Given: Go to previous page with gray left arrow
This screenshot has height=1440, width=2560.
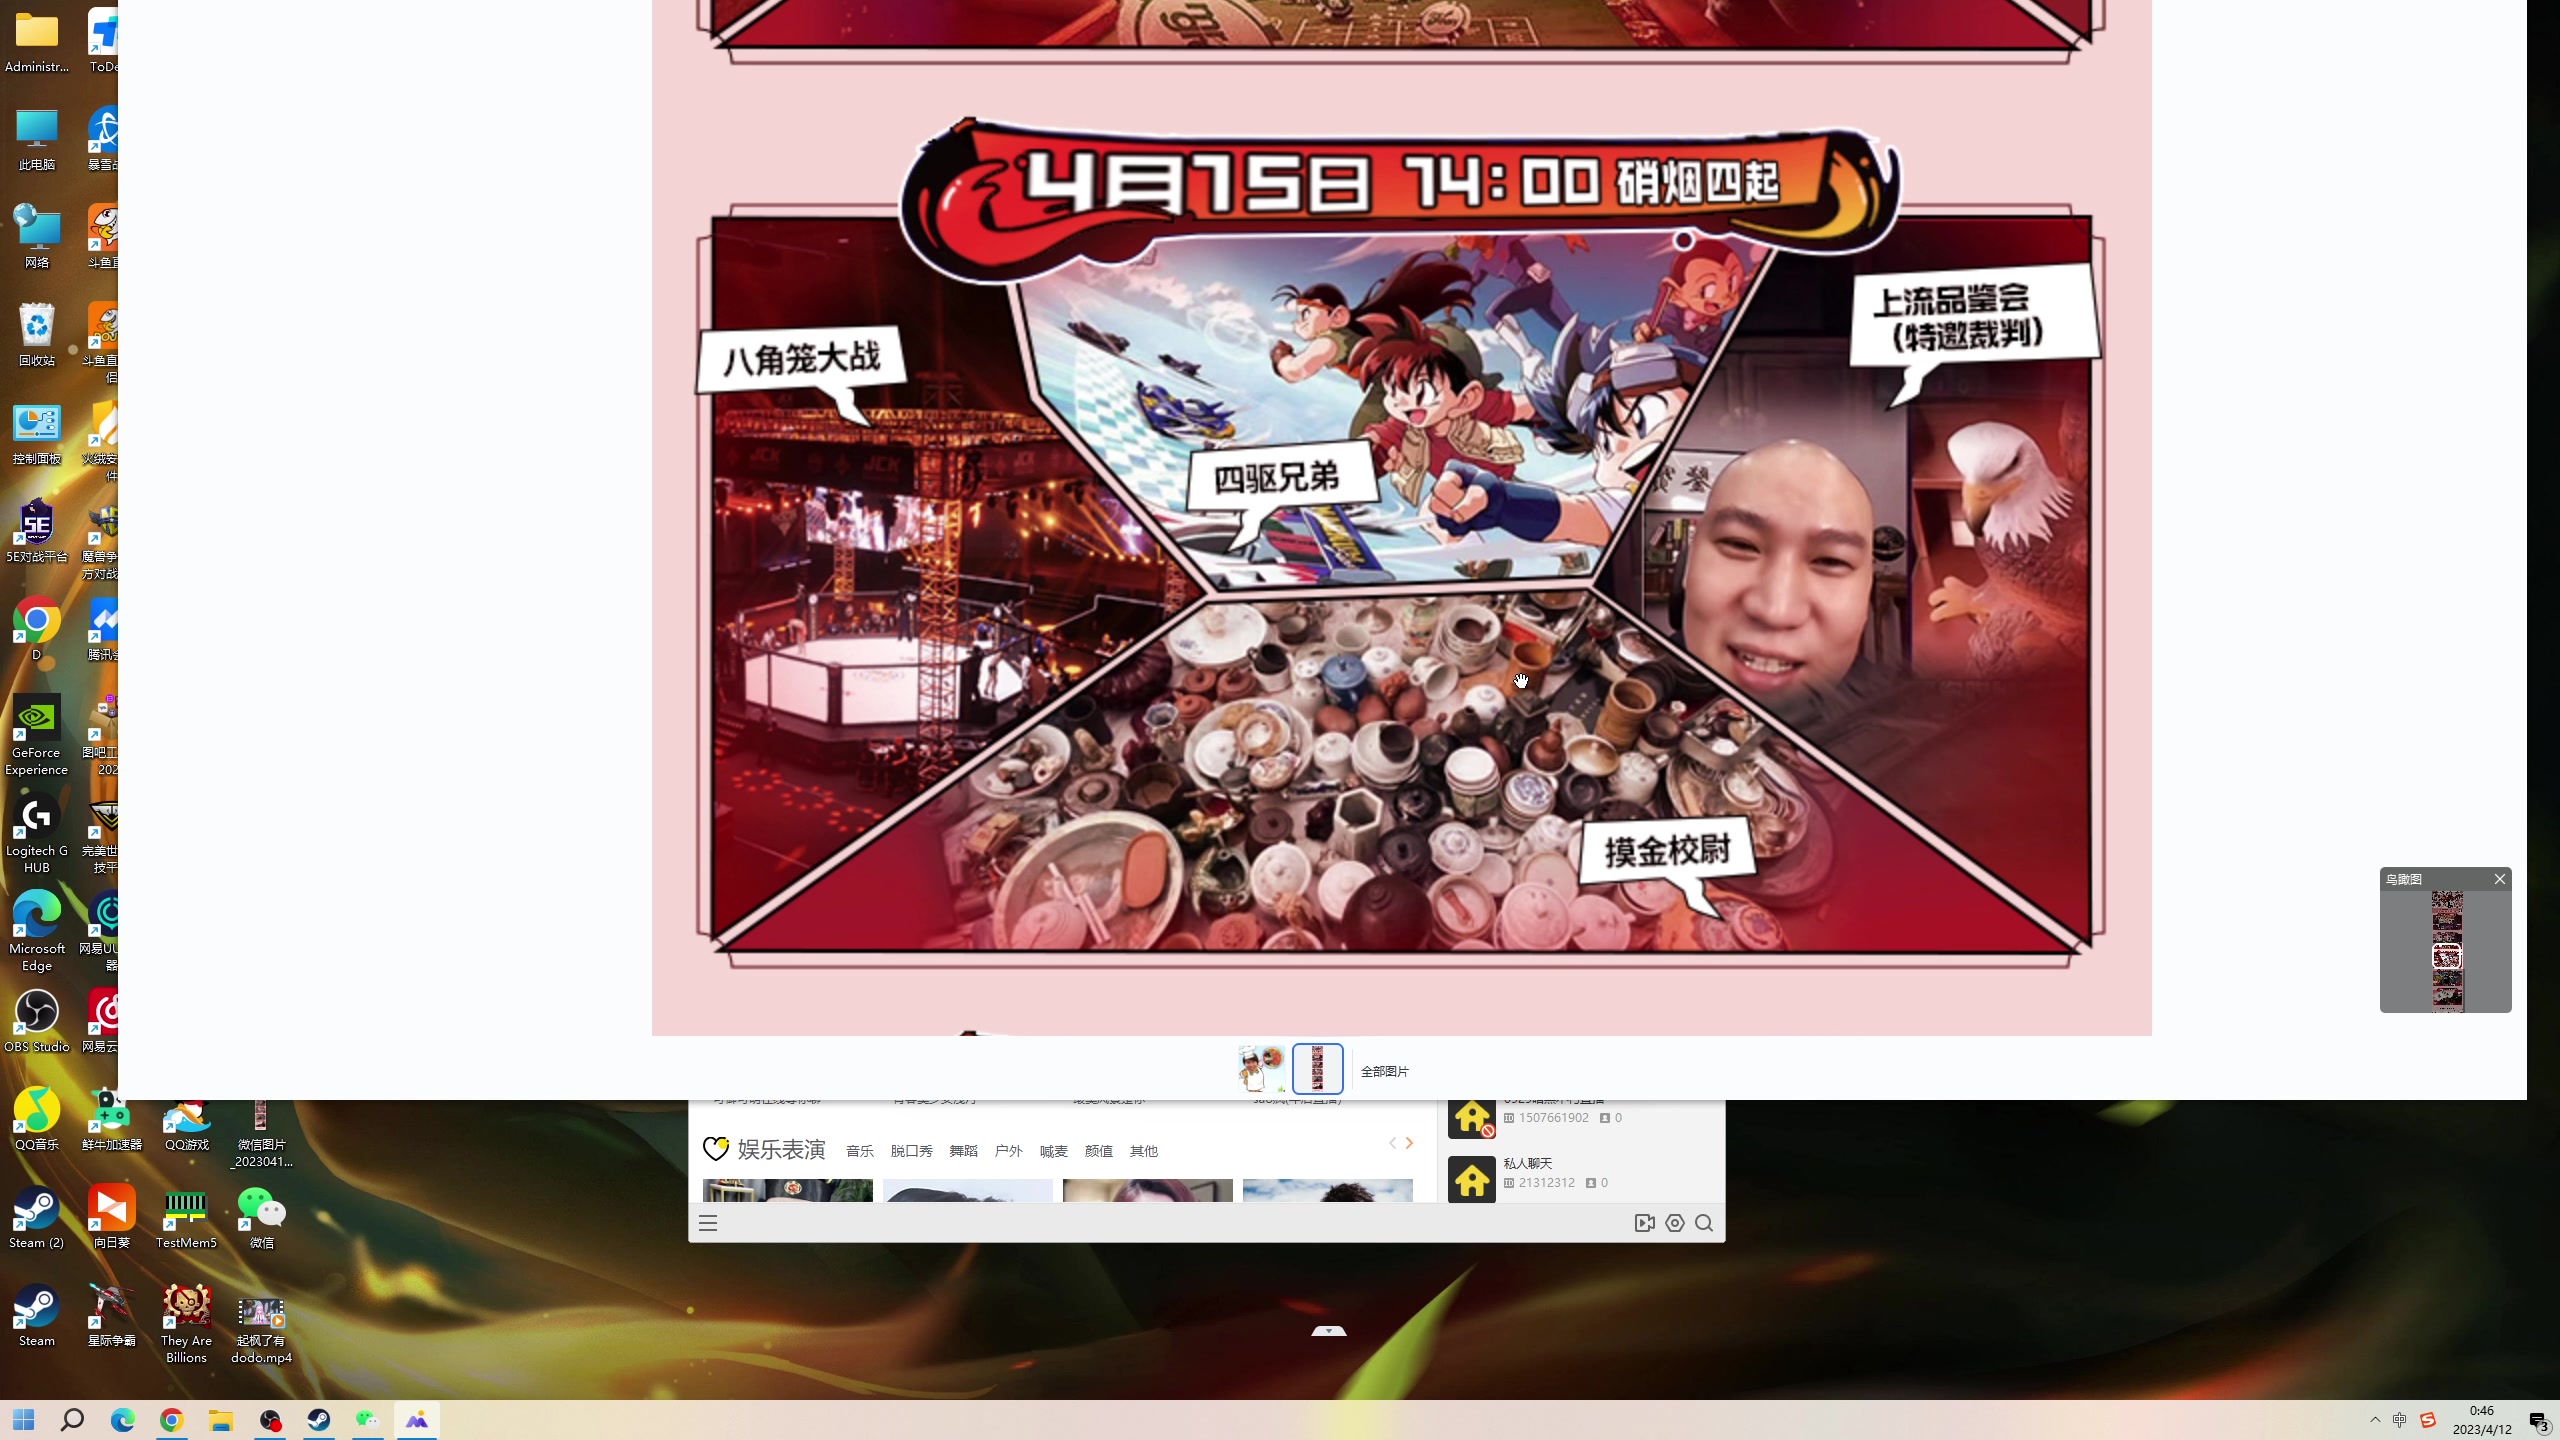Looking at the screenshot, I should (x=1391, y=1143).
